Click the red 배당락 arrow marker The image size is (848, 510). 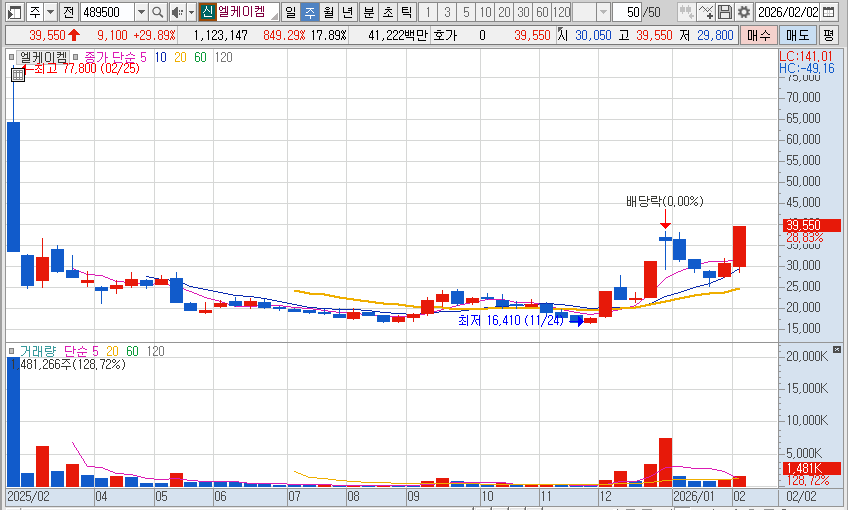point(665,220)
